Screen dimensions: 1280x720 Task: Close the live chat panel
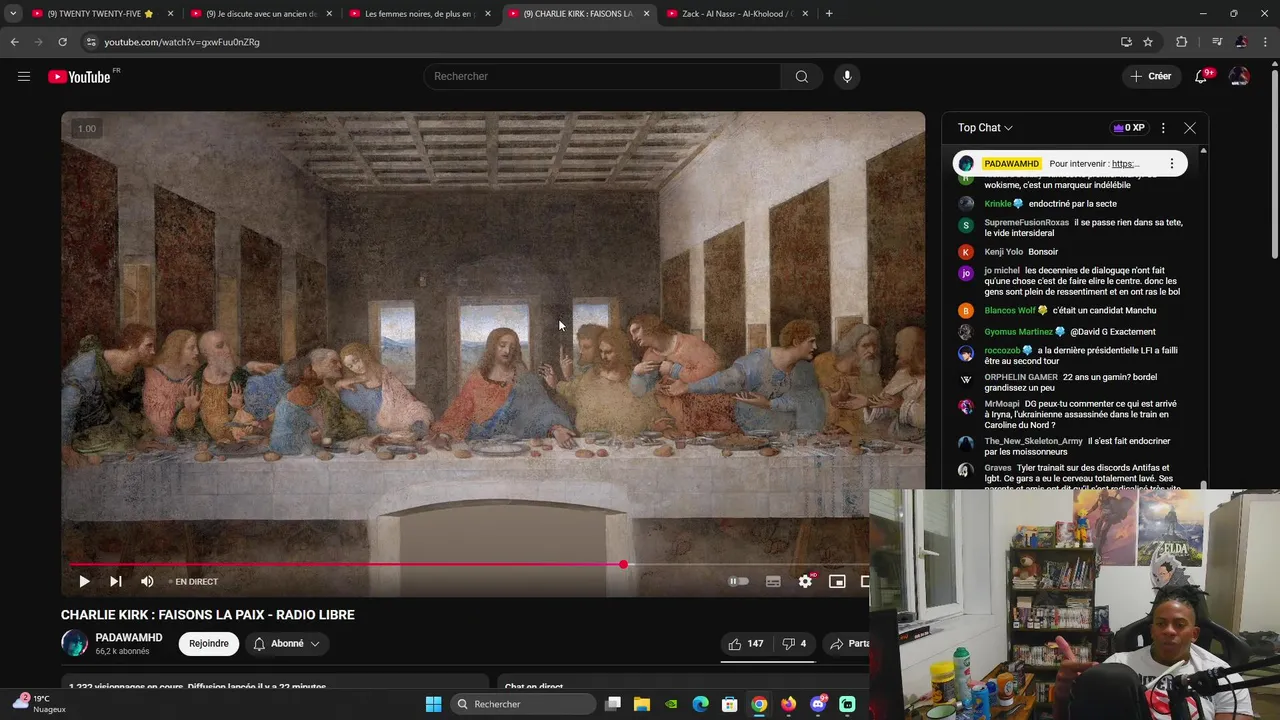point(1189,128)
